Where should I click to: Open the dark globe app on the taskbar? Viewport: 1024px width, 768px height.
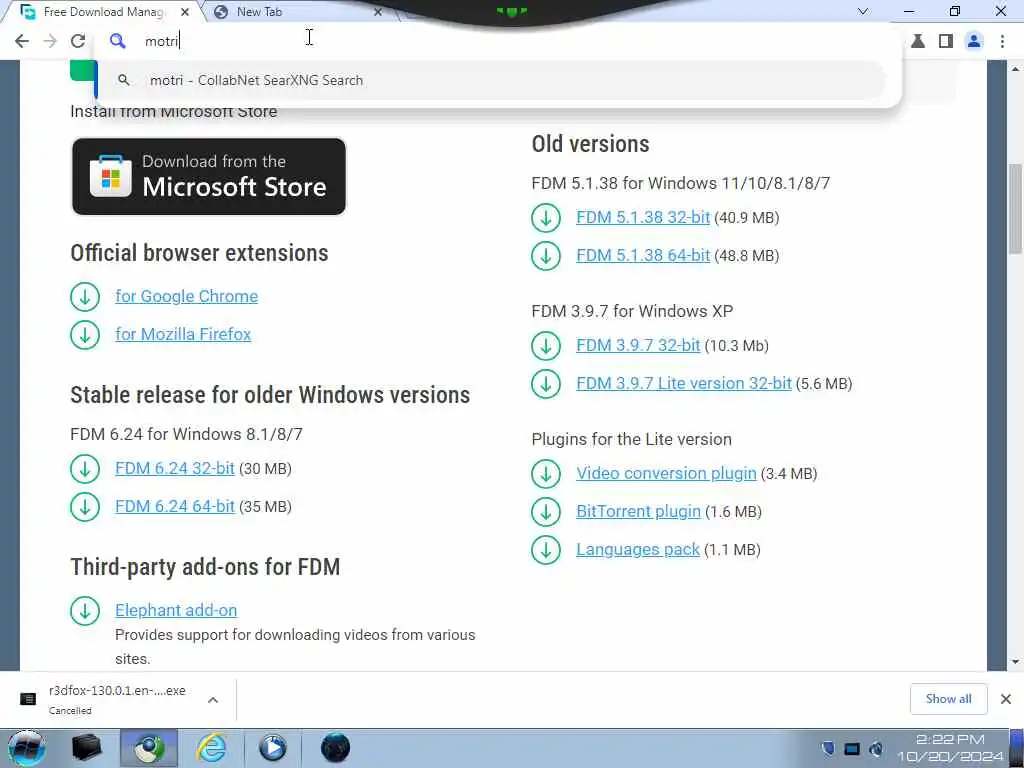[x=336, y=748]
